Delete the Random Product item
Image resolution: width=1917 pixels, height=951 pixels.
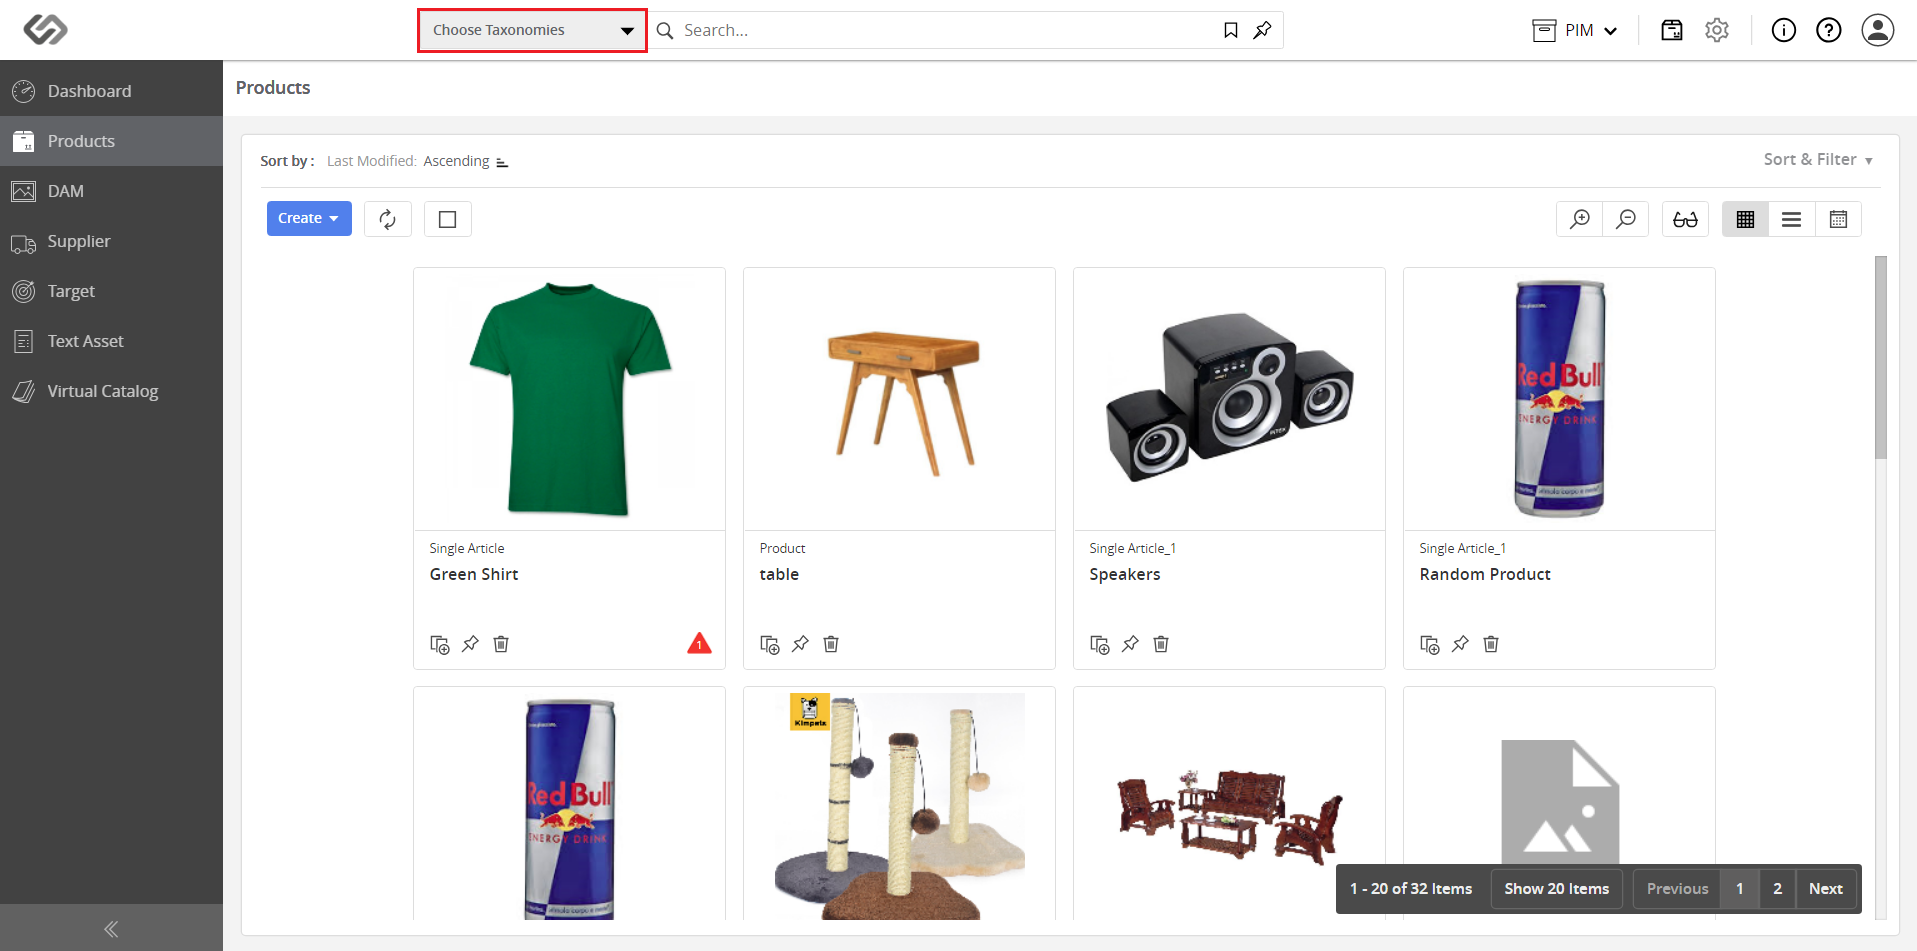point(1491,644)
